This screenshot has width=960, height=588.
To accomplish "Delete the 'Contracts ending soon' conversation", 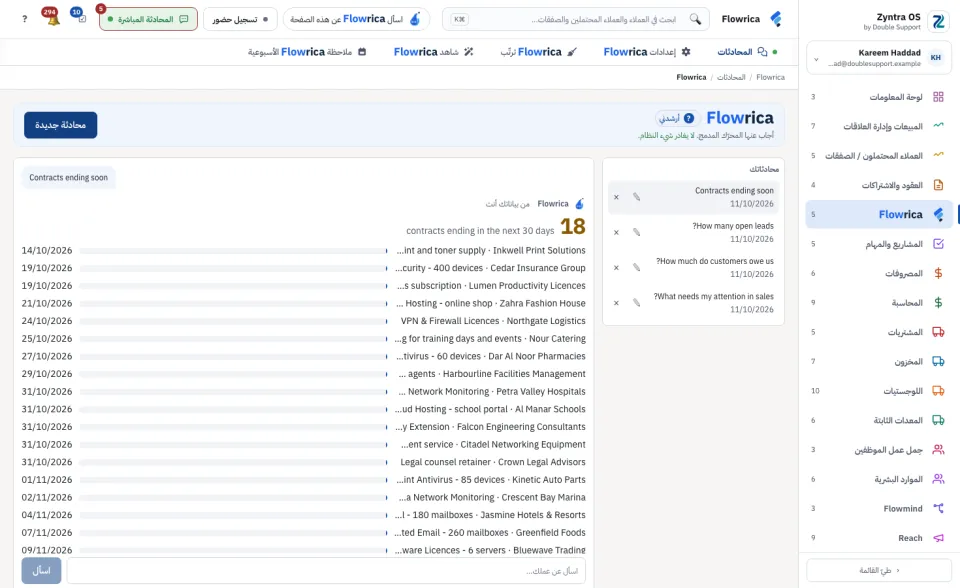I will pyautogui.click(x=617, y=197).
